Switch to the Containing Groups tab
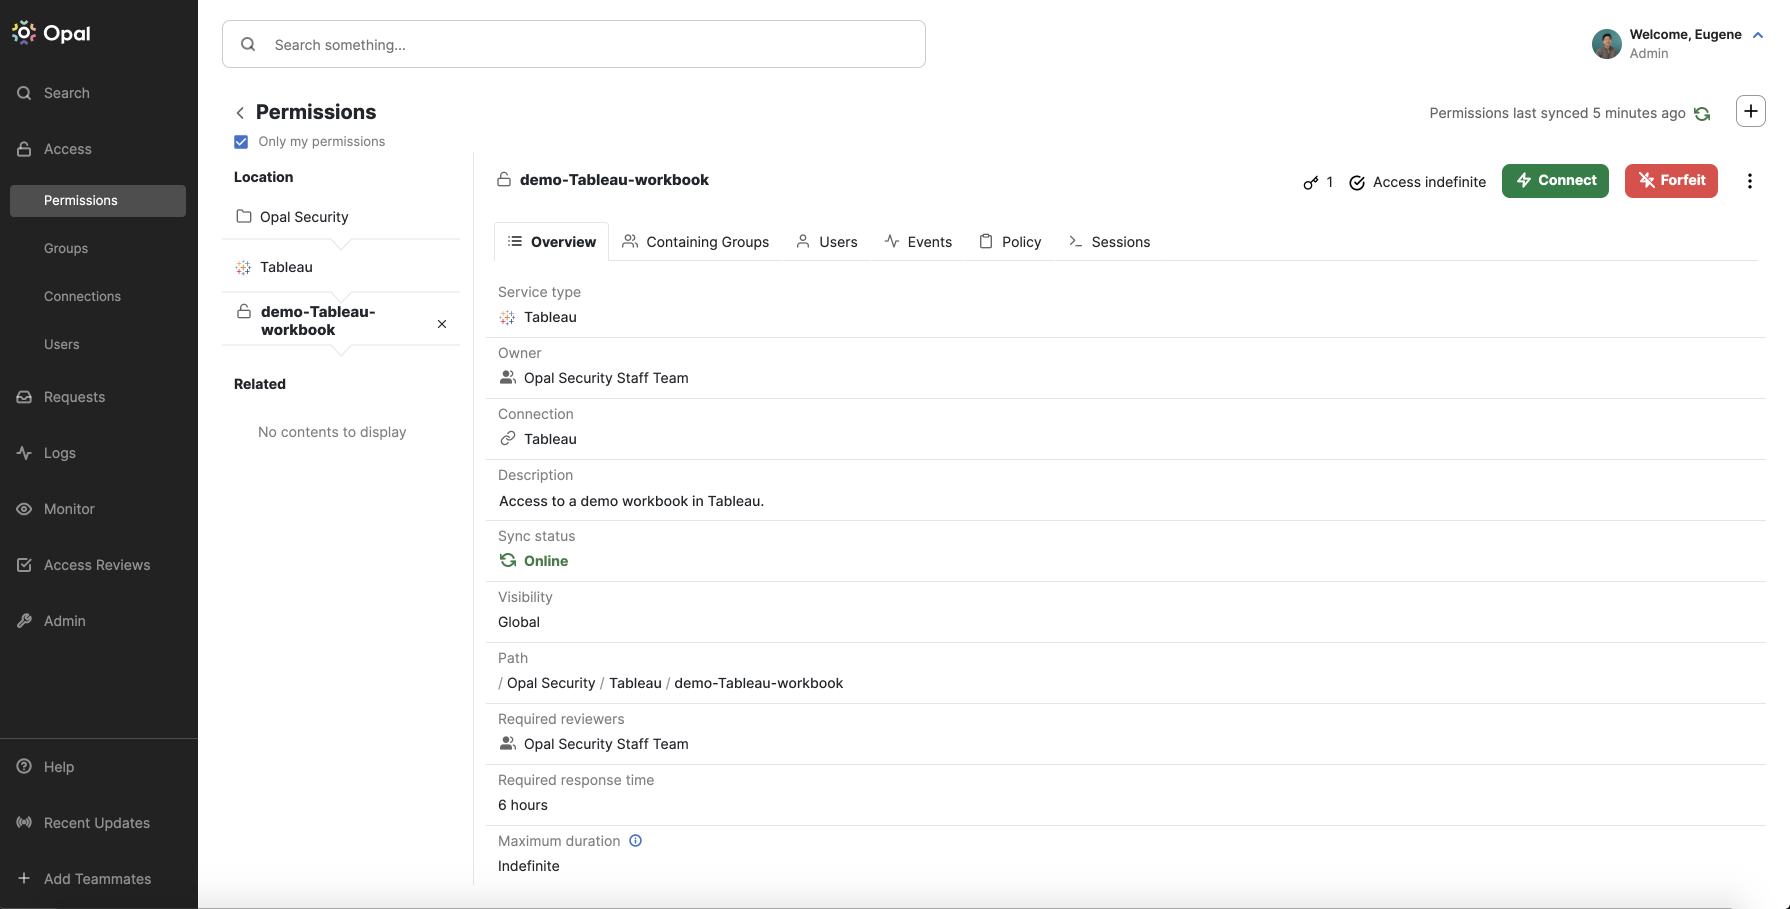1790x909 pixels. [x=696, y=242]
